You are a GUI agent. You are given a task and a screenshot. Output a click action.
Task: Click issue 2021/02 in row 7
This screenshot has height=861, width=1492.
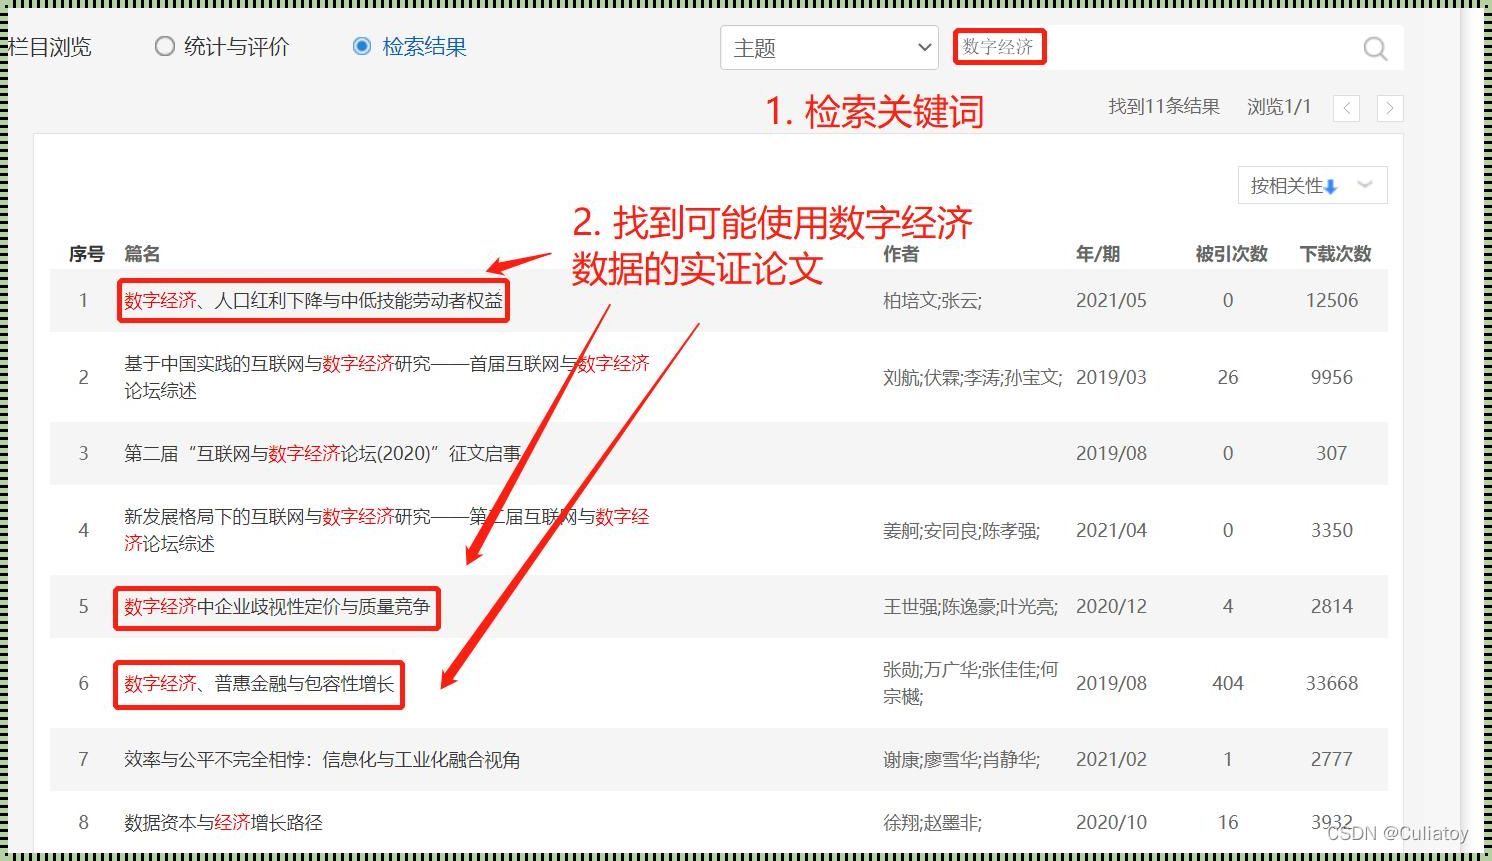[1111, 759]
